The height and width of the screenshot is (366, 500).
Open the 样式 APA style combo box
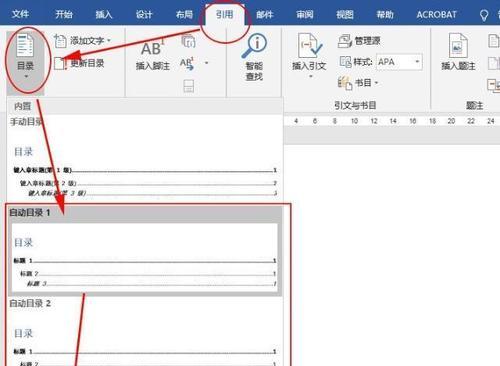pyautogui.click(x=399, y=62)
